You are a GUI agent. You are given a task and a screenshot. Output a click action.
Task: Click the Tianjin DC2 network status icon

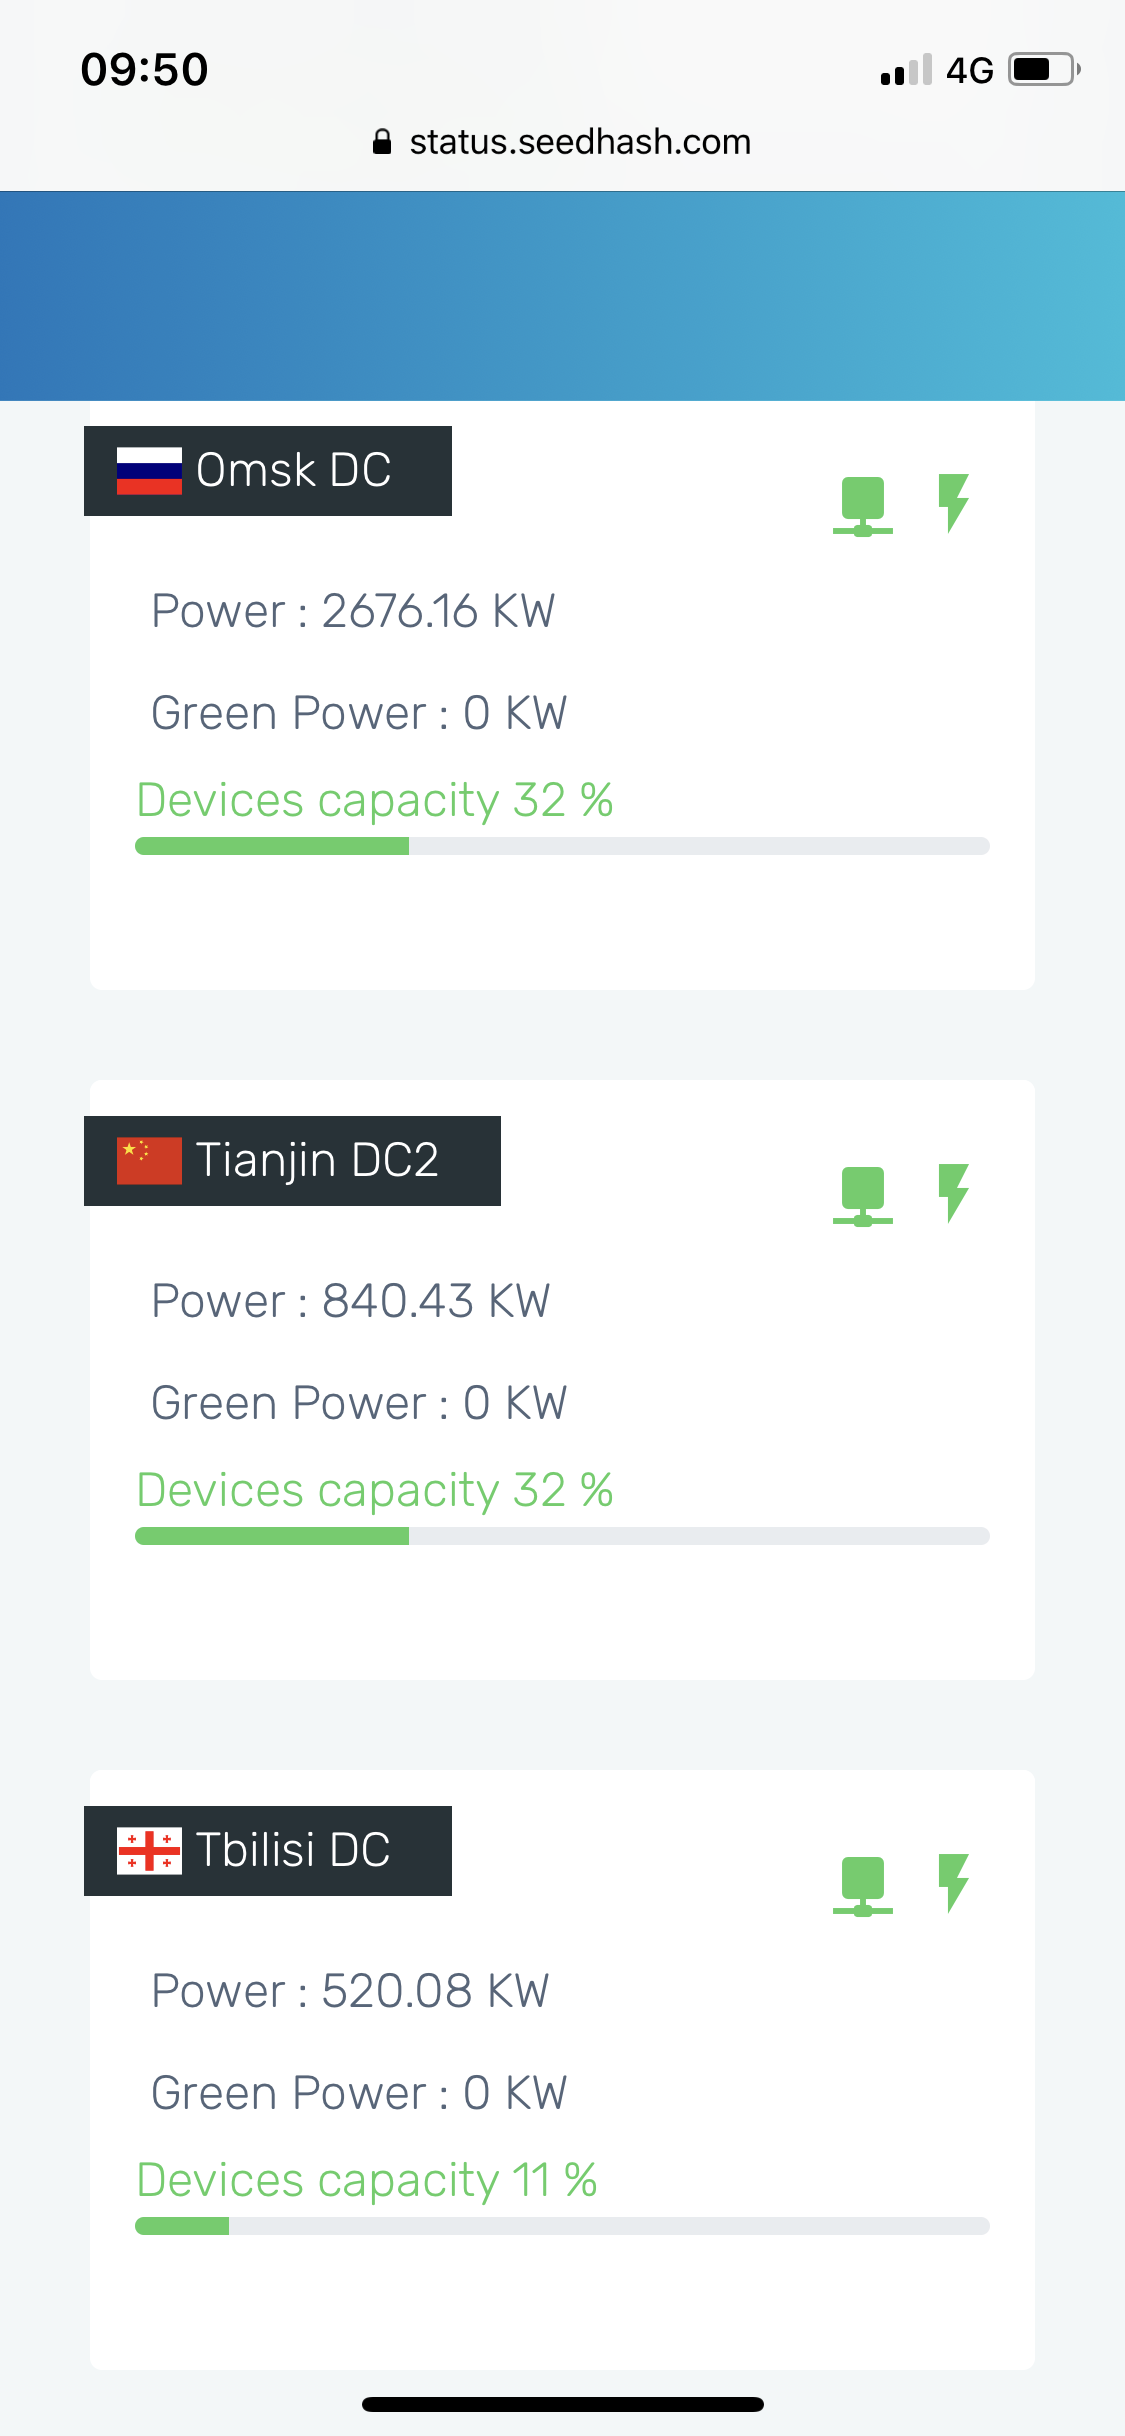click(x=862, y=1195)
